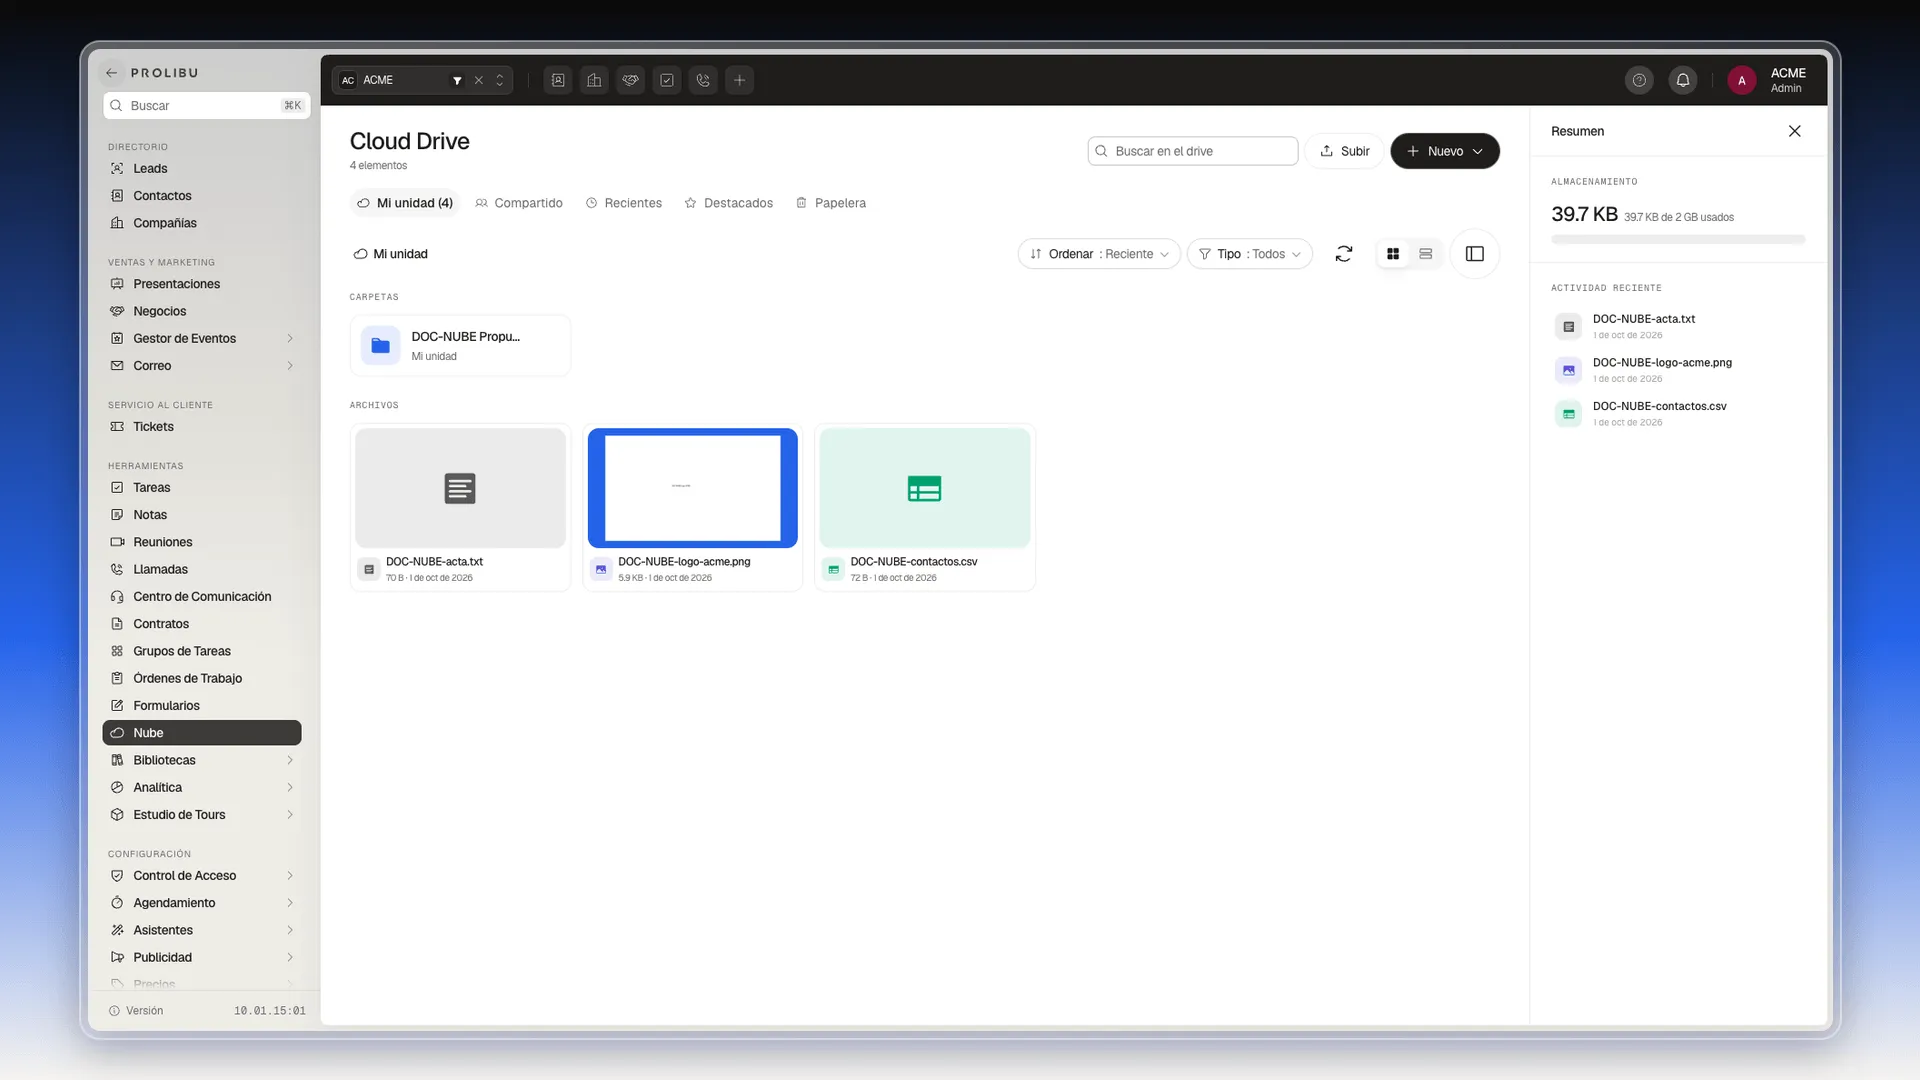
Task: Open the Tipo: Todos filter dropdown
Action: [1250, 254]
